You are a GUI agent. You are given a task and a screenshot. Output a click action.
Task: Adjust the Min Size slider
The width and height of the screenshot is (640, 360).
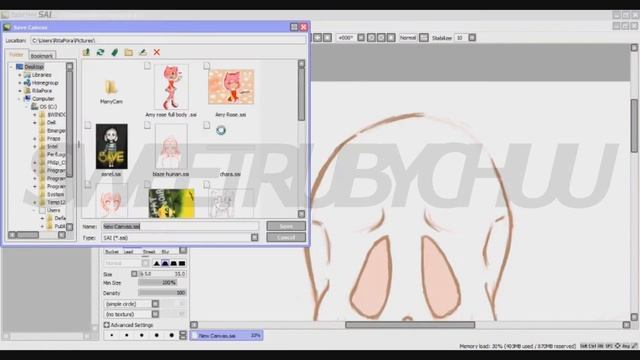click(x=162, y=282)
